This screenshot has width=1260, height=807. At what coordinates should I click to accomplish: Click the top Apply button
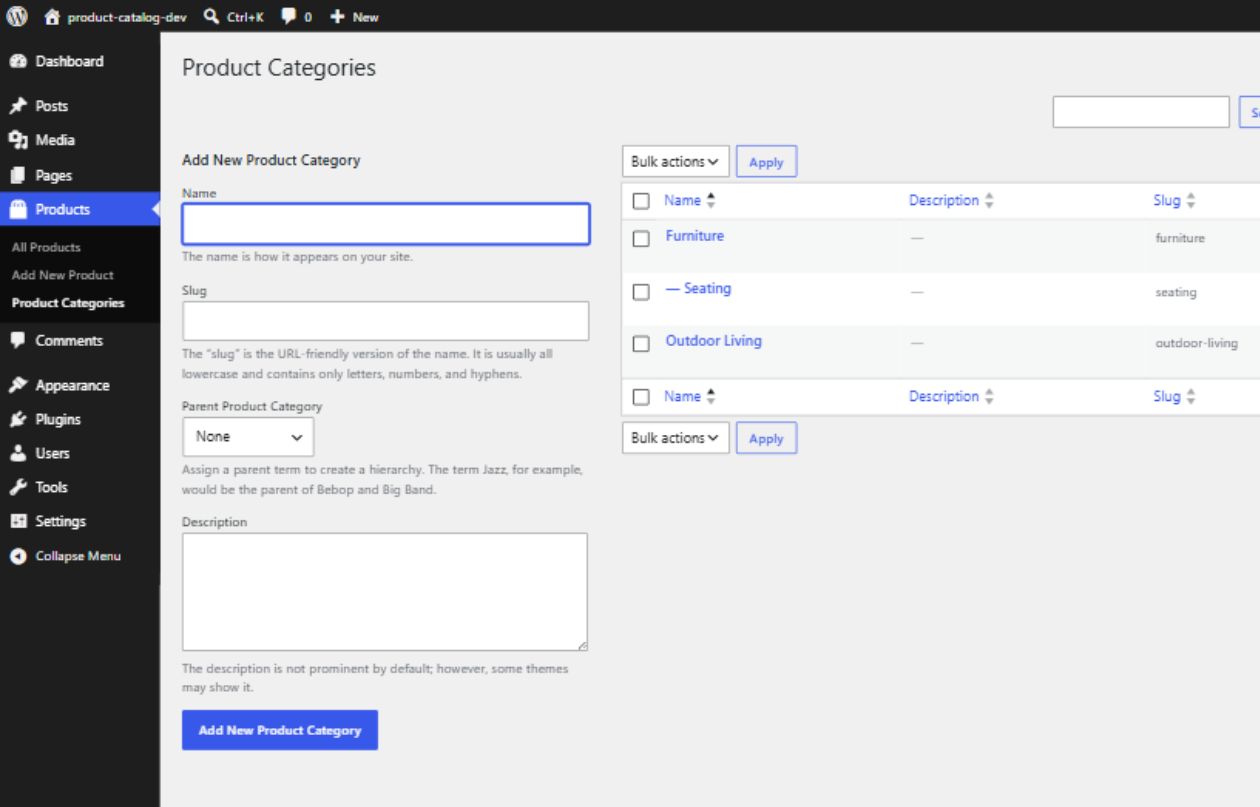click(x=766, y=161)
